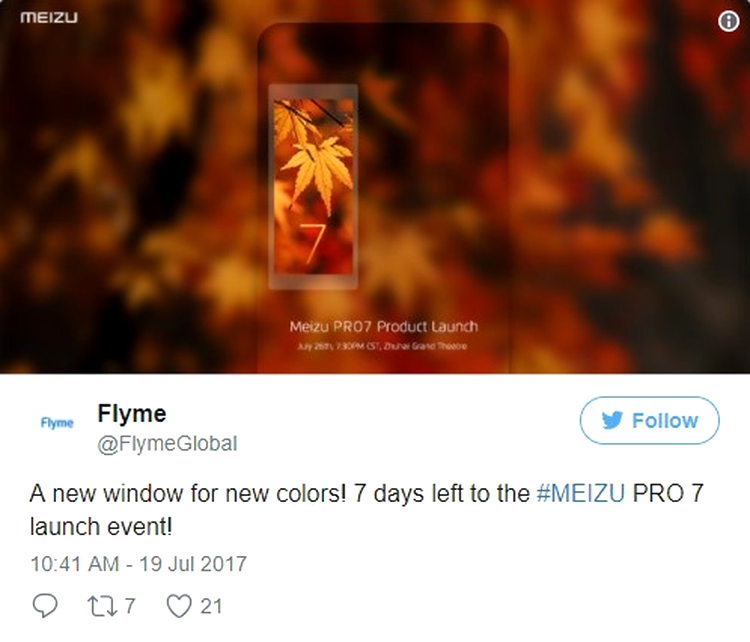Image resolution: width=750 pixels, height=642 pixels.
Task: Open the #MEIZU hashtag link
Action: 581,493
